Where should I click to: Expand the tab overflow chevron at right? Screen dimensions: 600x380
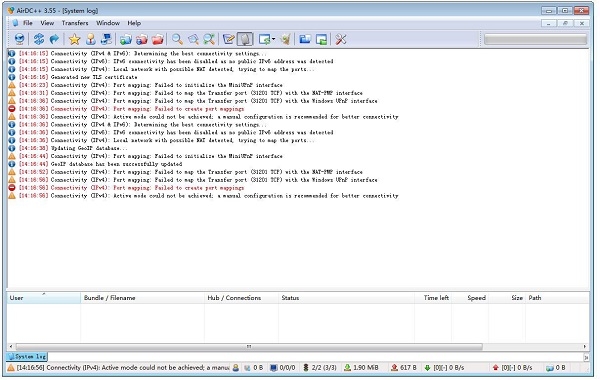585,357
